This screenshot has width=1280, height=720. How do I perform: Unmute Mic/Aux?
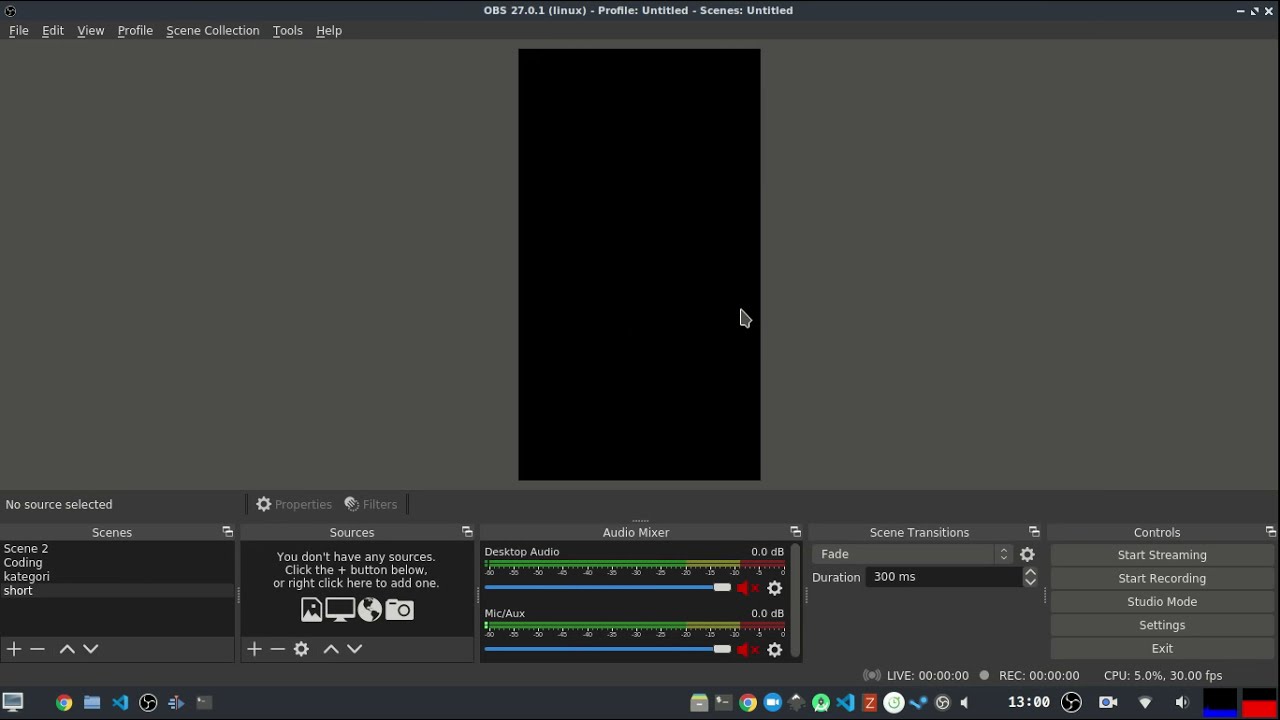[748, 650]
